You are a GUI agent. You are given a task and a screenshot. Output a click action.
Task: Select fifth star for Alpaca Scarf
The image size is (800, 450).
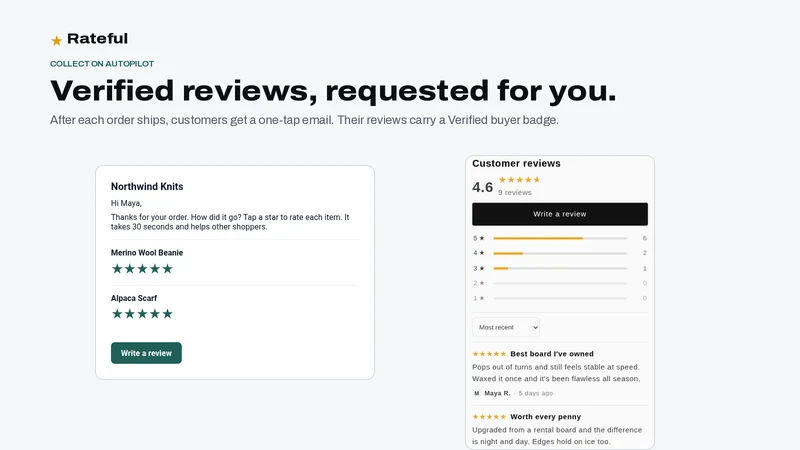(167, 314)
